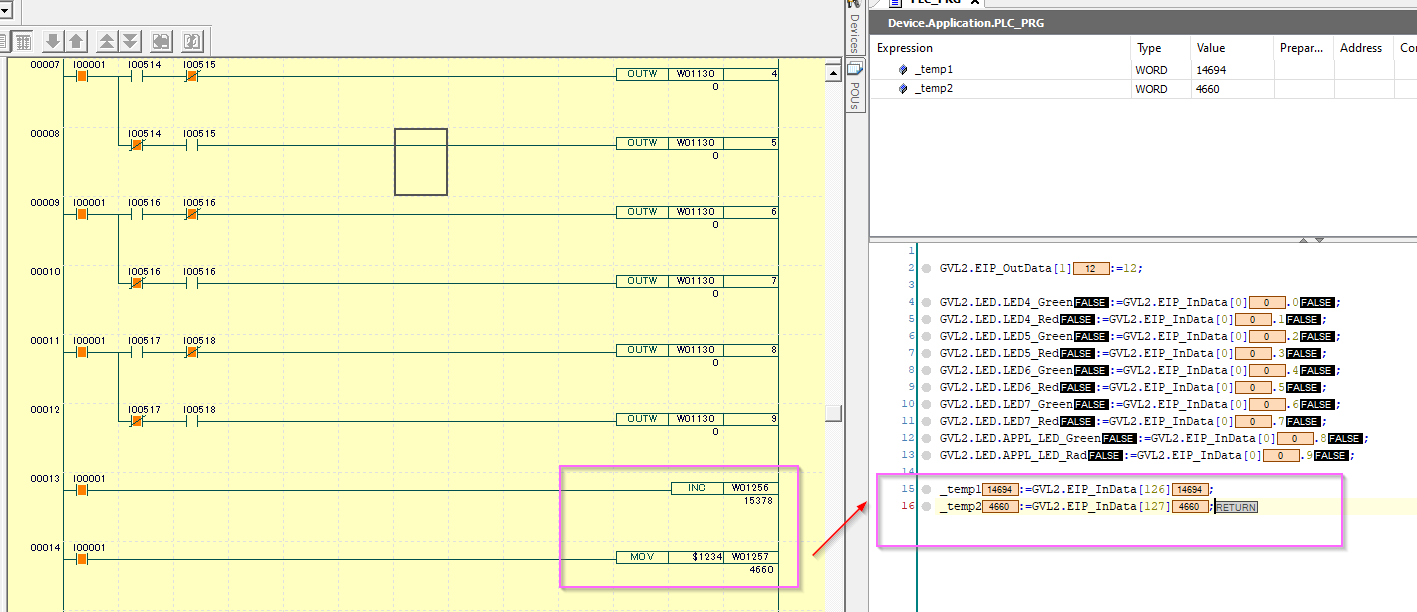The width and height of the screenshot is (1417, 612).
Task: Click the double up arrow toolbar icon
Action: click(107, 41)
